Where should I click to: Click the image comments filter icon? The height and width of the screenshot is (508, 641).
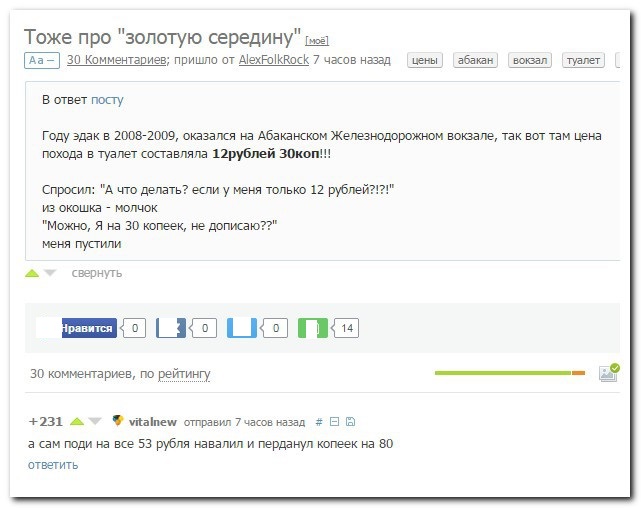[x=608, y=373]
